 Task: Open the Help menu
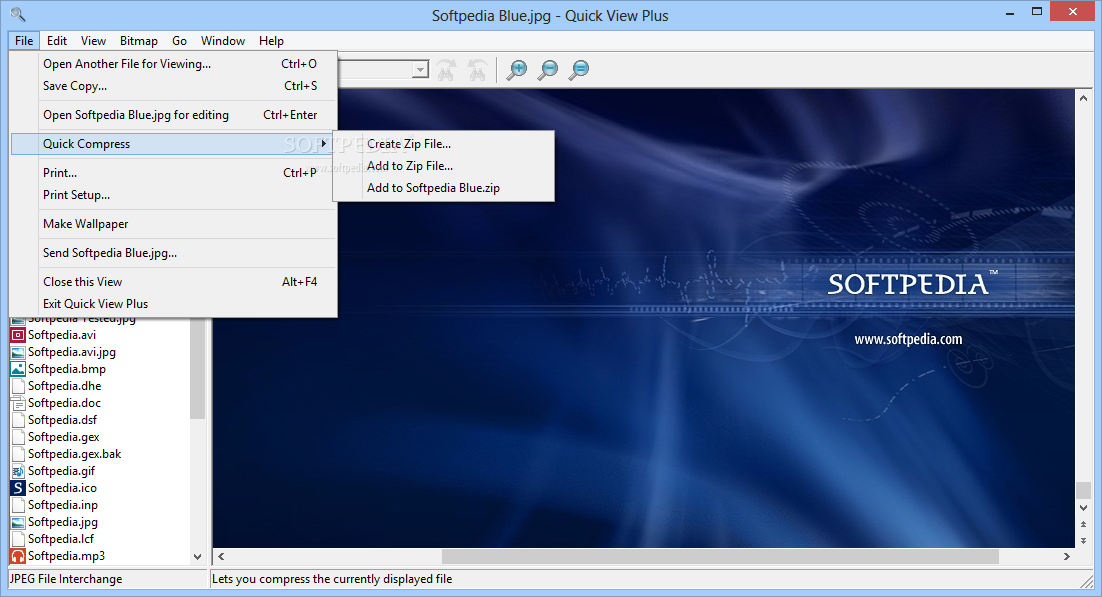click(x=271, y=41)
